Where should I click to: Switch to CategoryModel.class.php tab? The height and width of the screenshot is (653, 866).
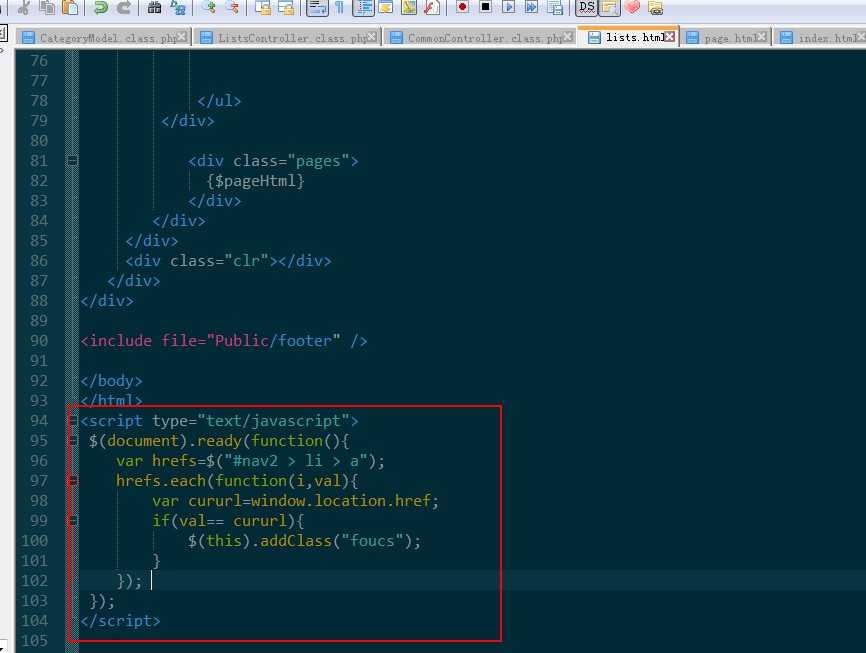[x=102, y=38]
